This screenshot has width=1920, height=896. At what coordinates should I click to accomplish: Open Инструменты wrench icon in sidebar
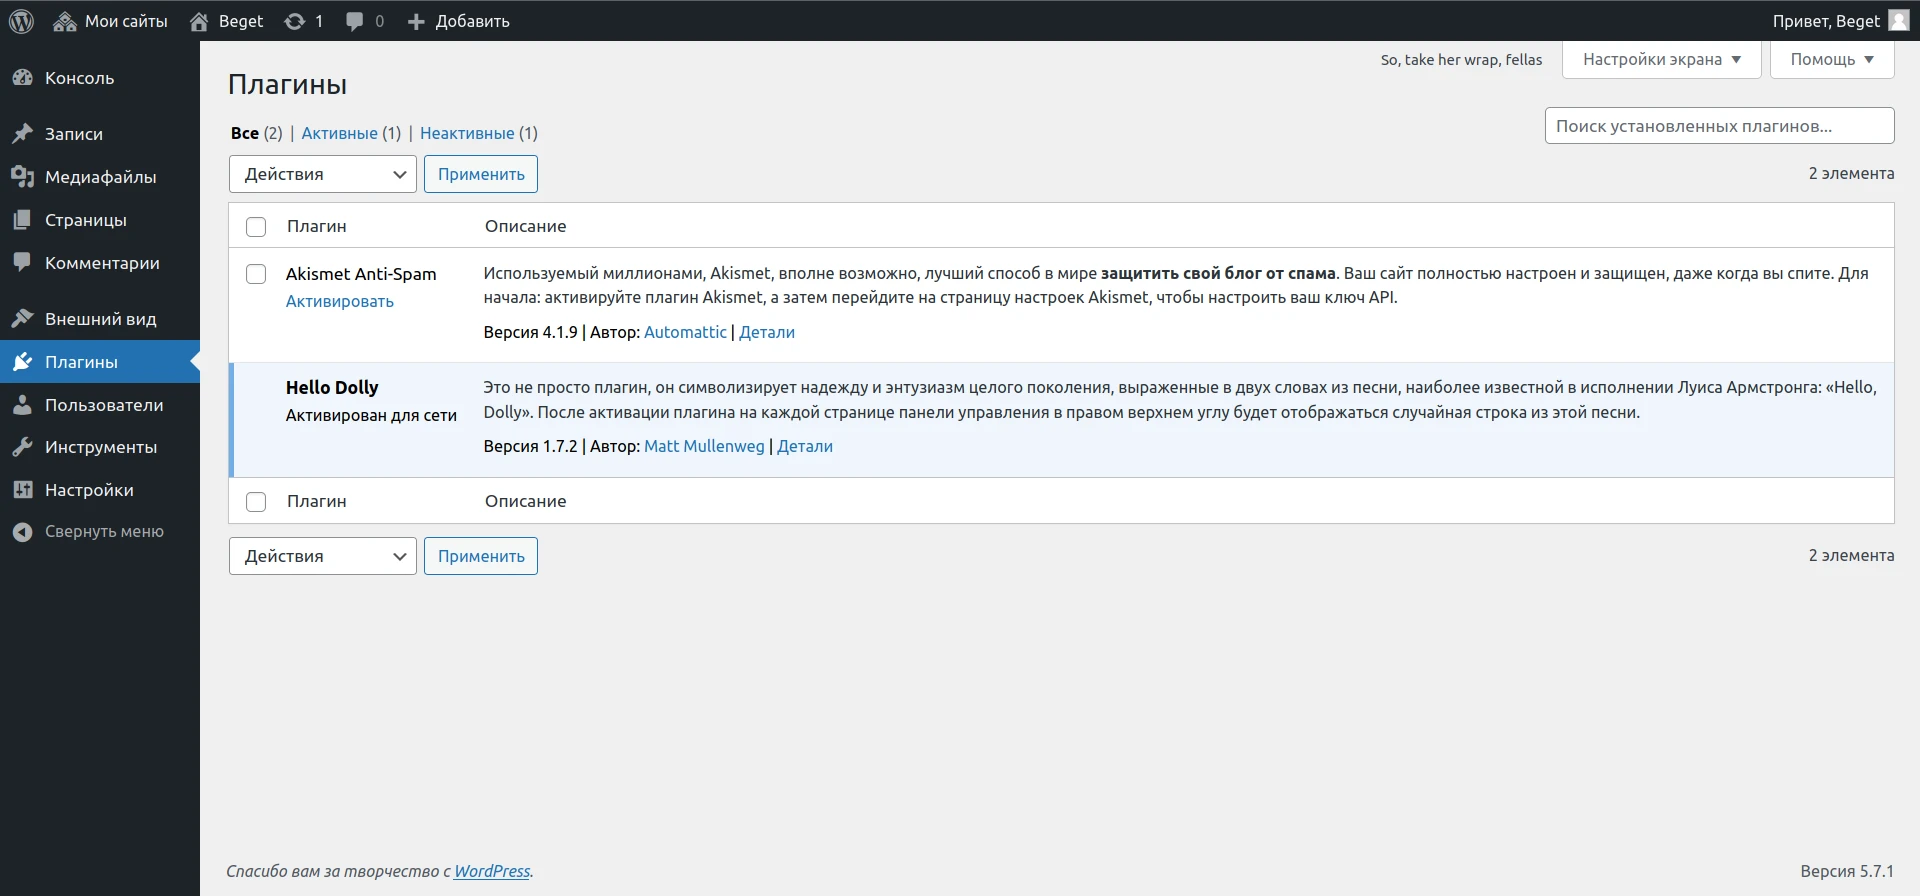coord(22,447)
